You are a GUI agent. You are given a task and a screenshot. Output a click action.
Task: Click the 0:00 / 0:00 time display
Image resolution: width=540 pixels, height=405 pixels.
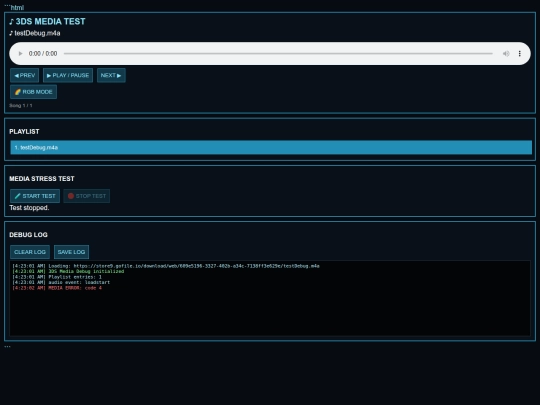pyautogui.click(x=43, y=54)
